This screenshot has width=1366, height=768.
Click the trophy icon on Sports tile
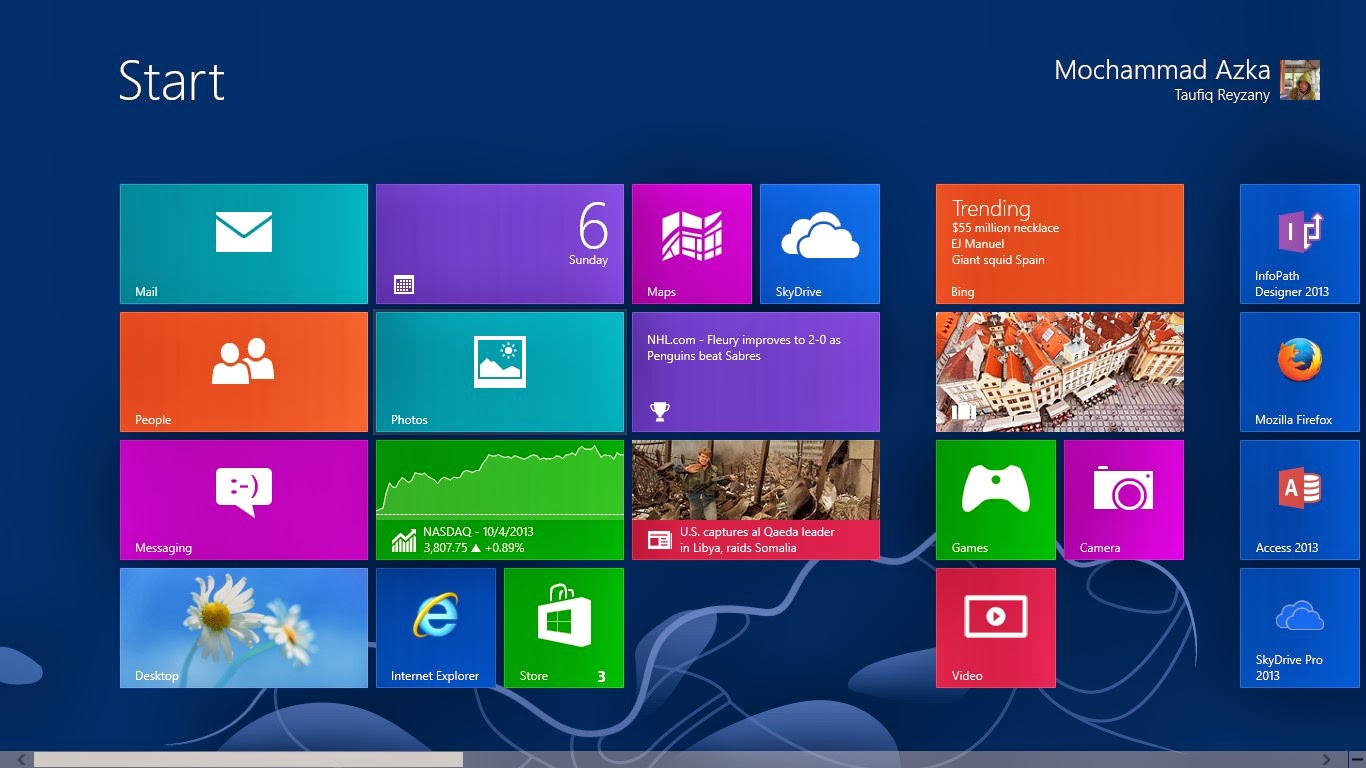[x=659, y=411]
